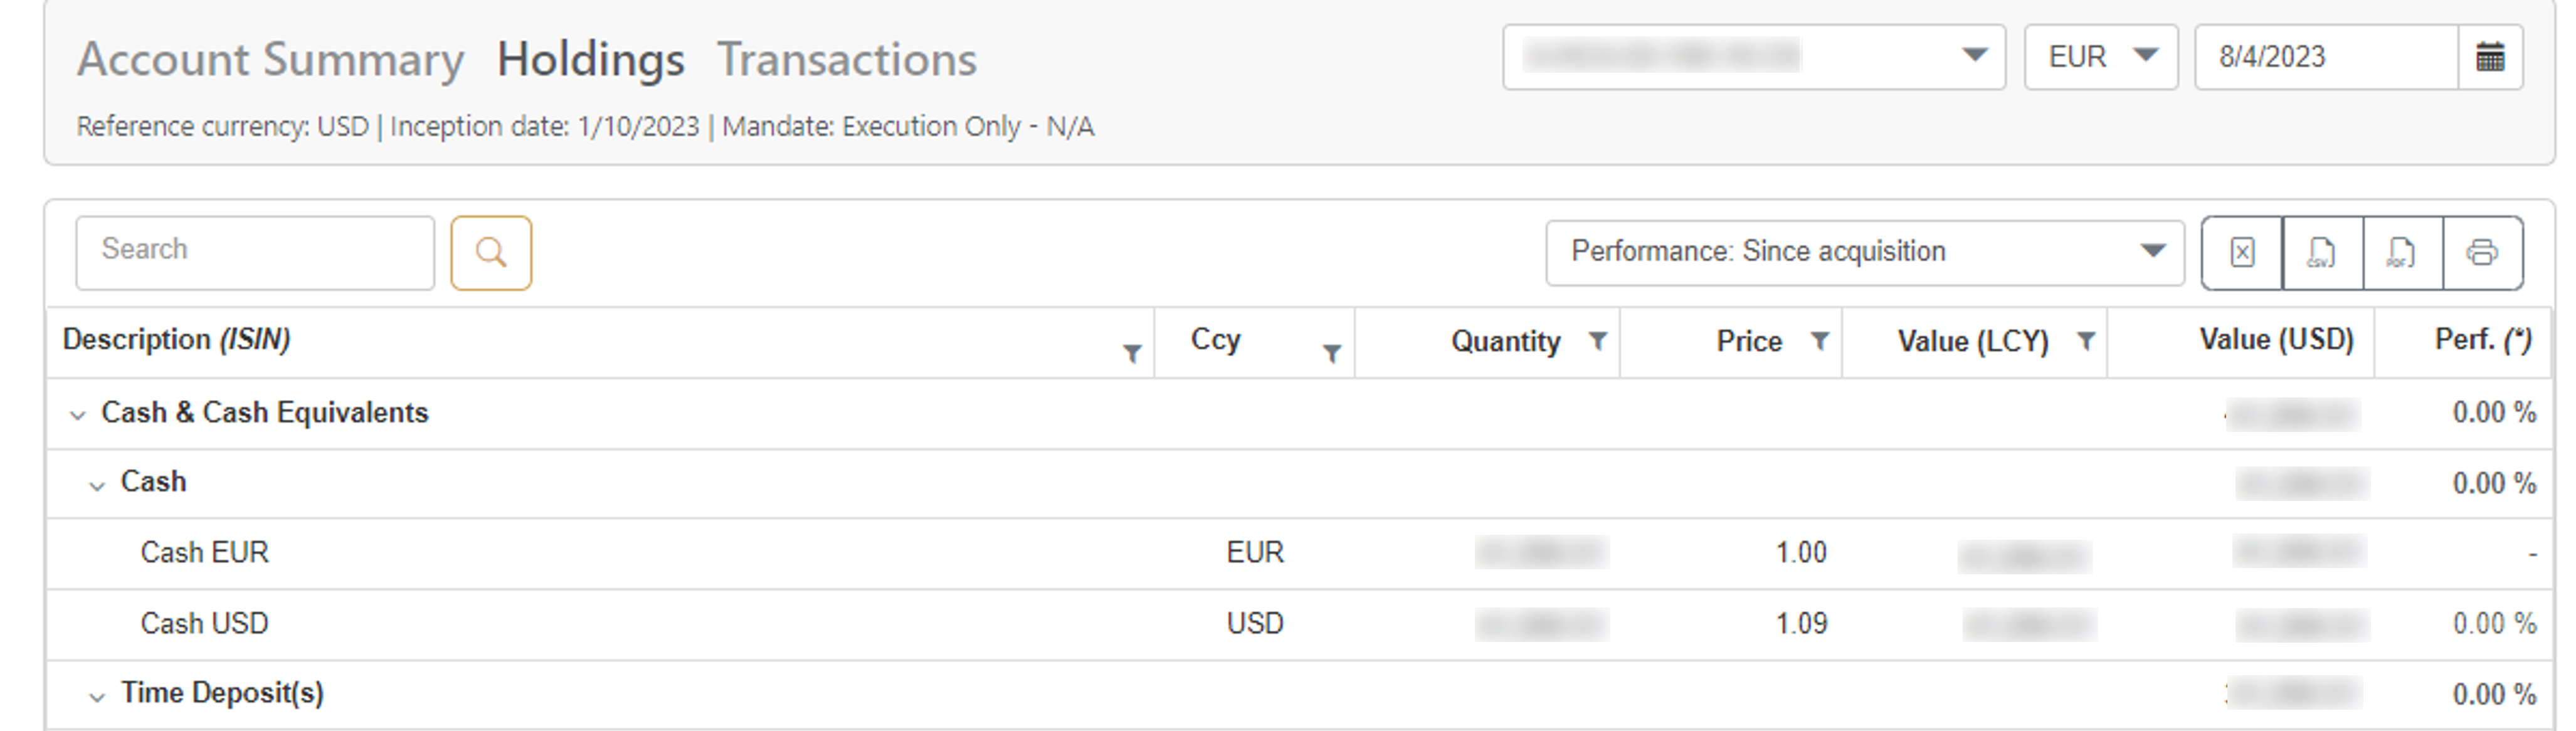2576x731 pixels.
Task: Export holdings to Excel file
Action: [x=2242, y=253]
